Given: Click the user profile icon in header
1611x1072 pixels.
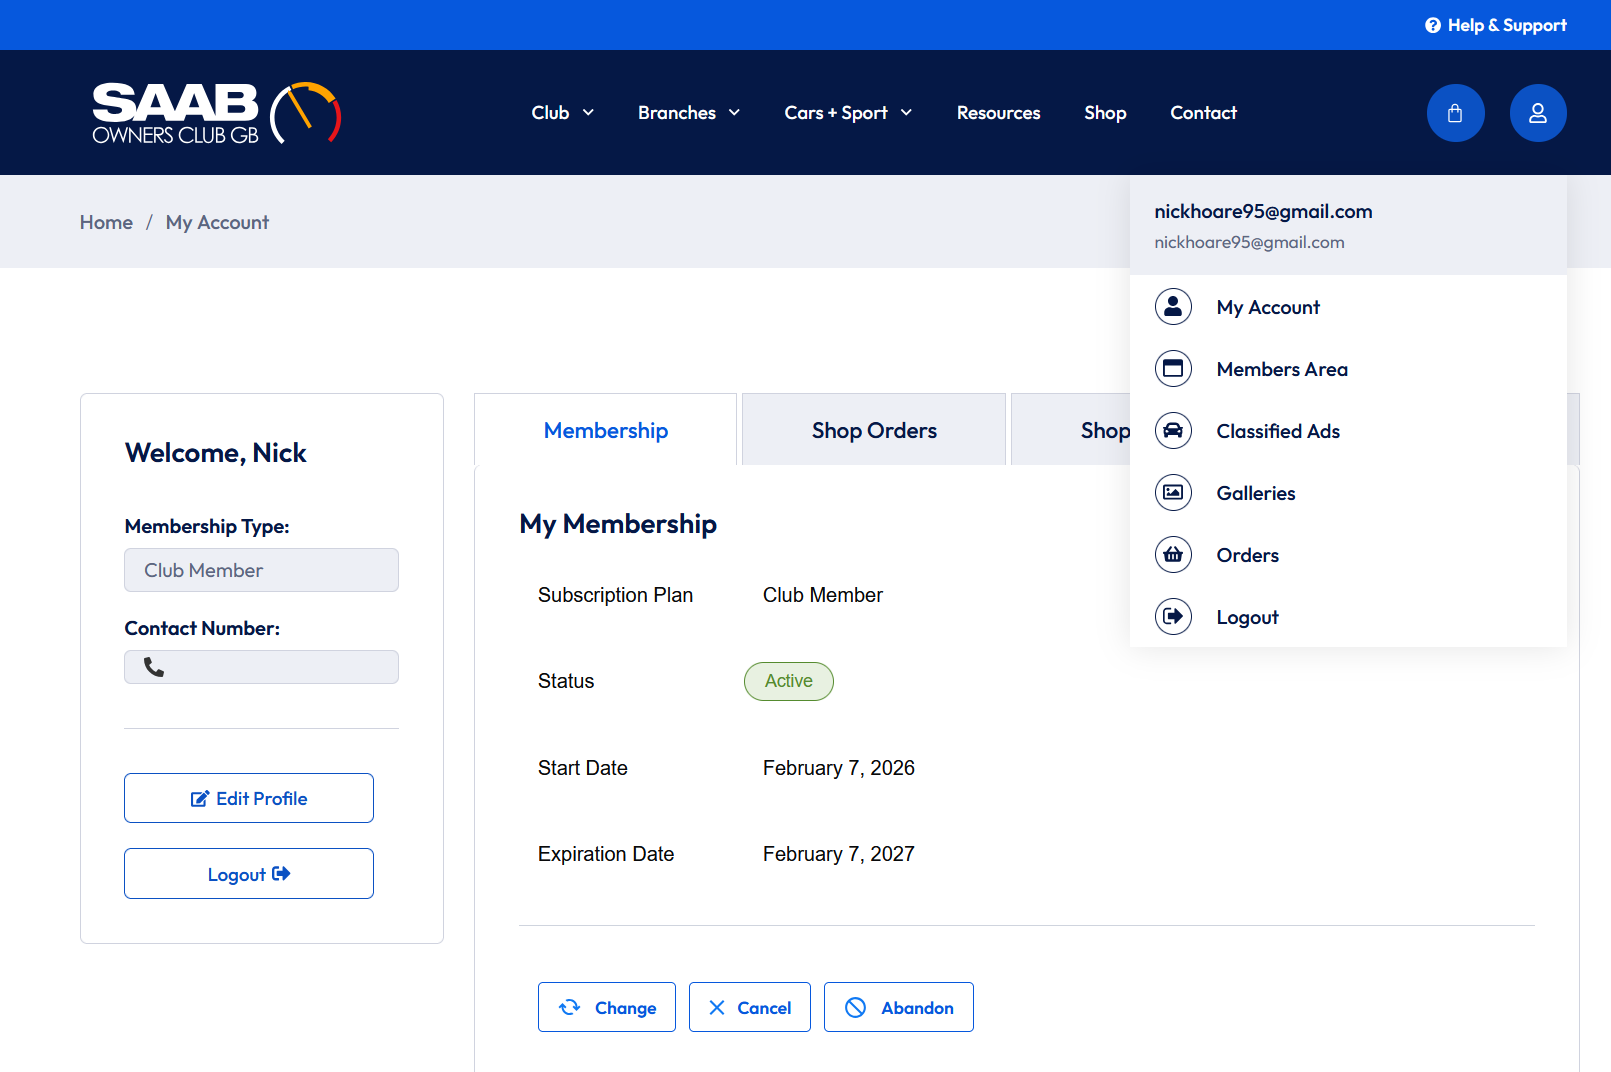Looking at the screenshot, I should pyautogui.click(x=1537, y=113).
